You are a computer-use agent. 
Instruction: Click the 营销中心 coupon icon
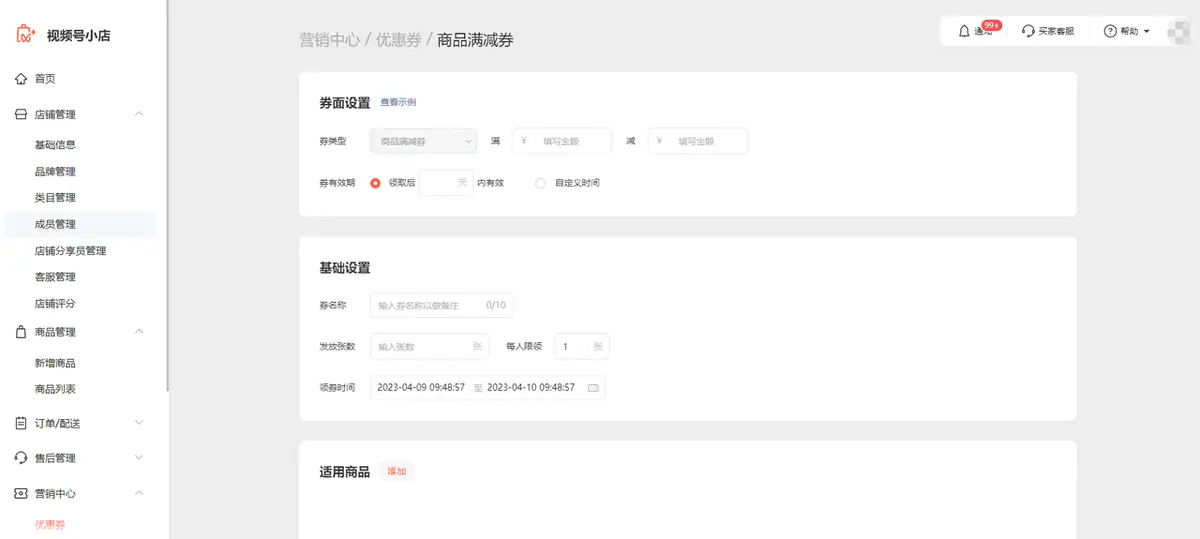click(x=21, y=494)
